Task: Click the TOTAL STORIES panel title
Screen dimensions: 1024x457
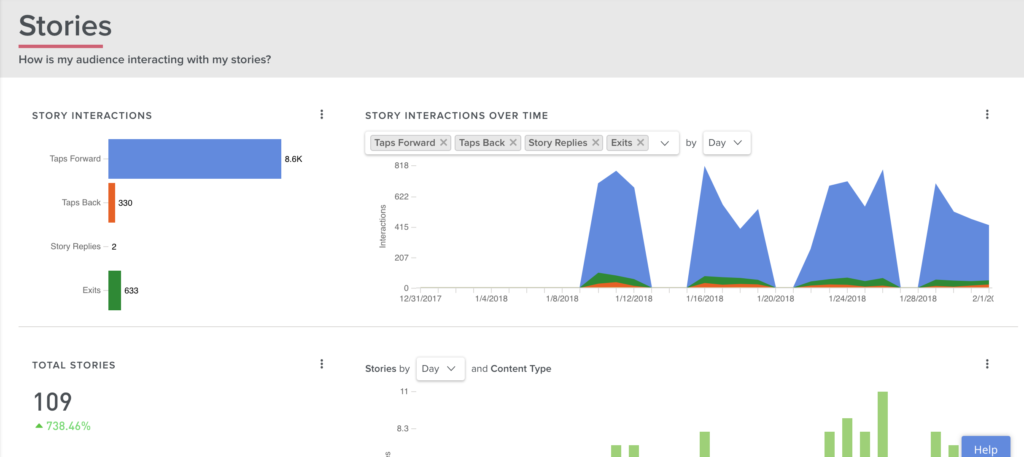Action: pos(74,365)
